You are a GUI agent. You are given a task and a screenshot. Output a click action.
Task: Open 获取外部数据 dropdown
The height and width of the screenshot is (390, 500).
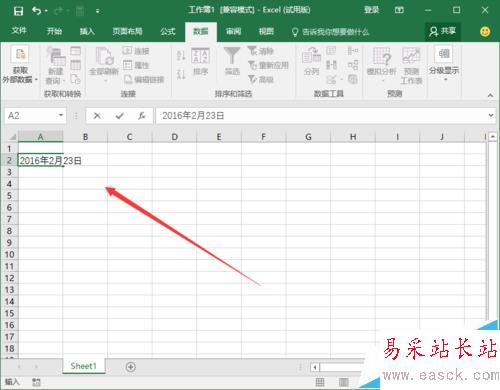click(x=20, y=65)
